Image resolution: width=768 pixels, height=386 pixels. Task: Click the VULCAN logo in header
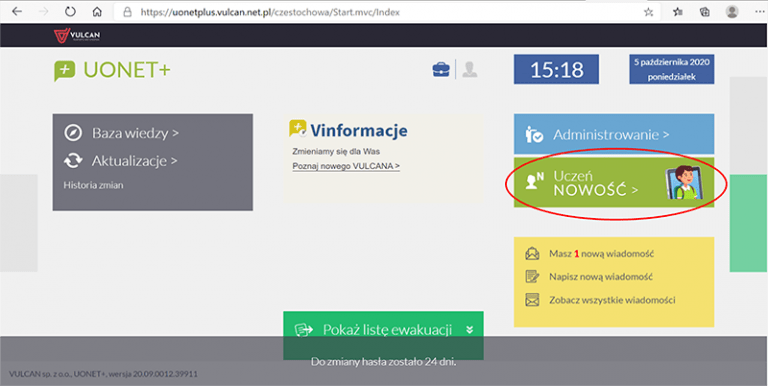(77, 35)
